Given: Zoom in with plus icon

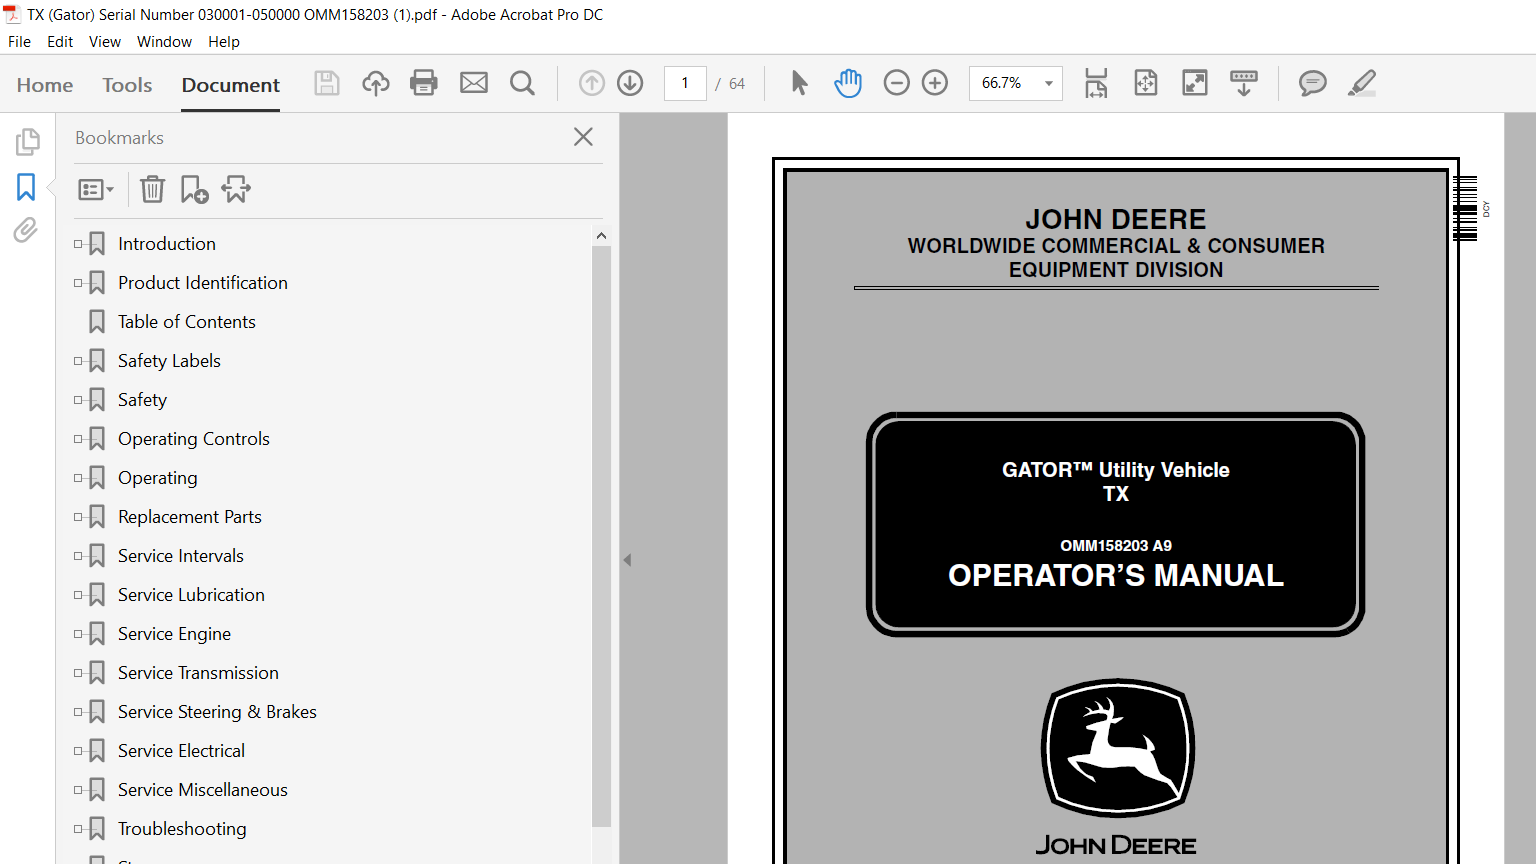Looking at the screenshot, I should click(935, 83).
